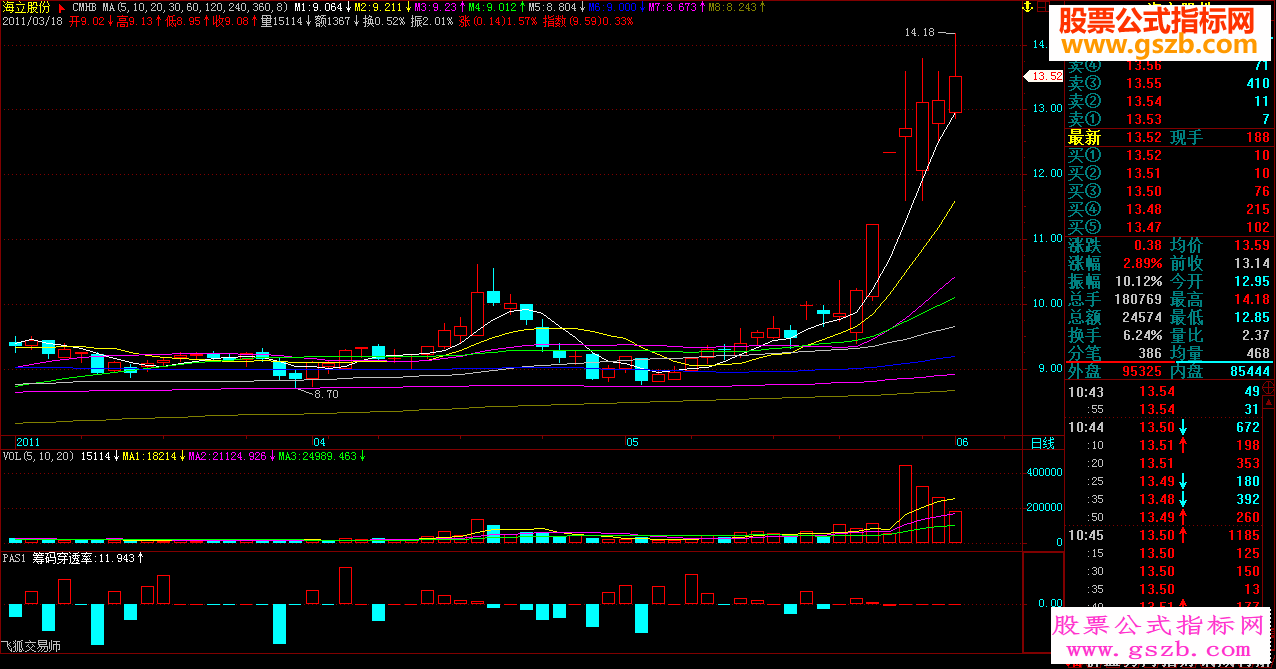The image size is (1276, 669).
Task: Select the 海立股份 stock name title
Action: coord(27,7)
